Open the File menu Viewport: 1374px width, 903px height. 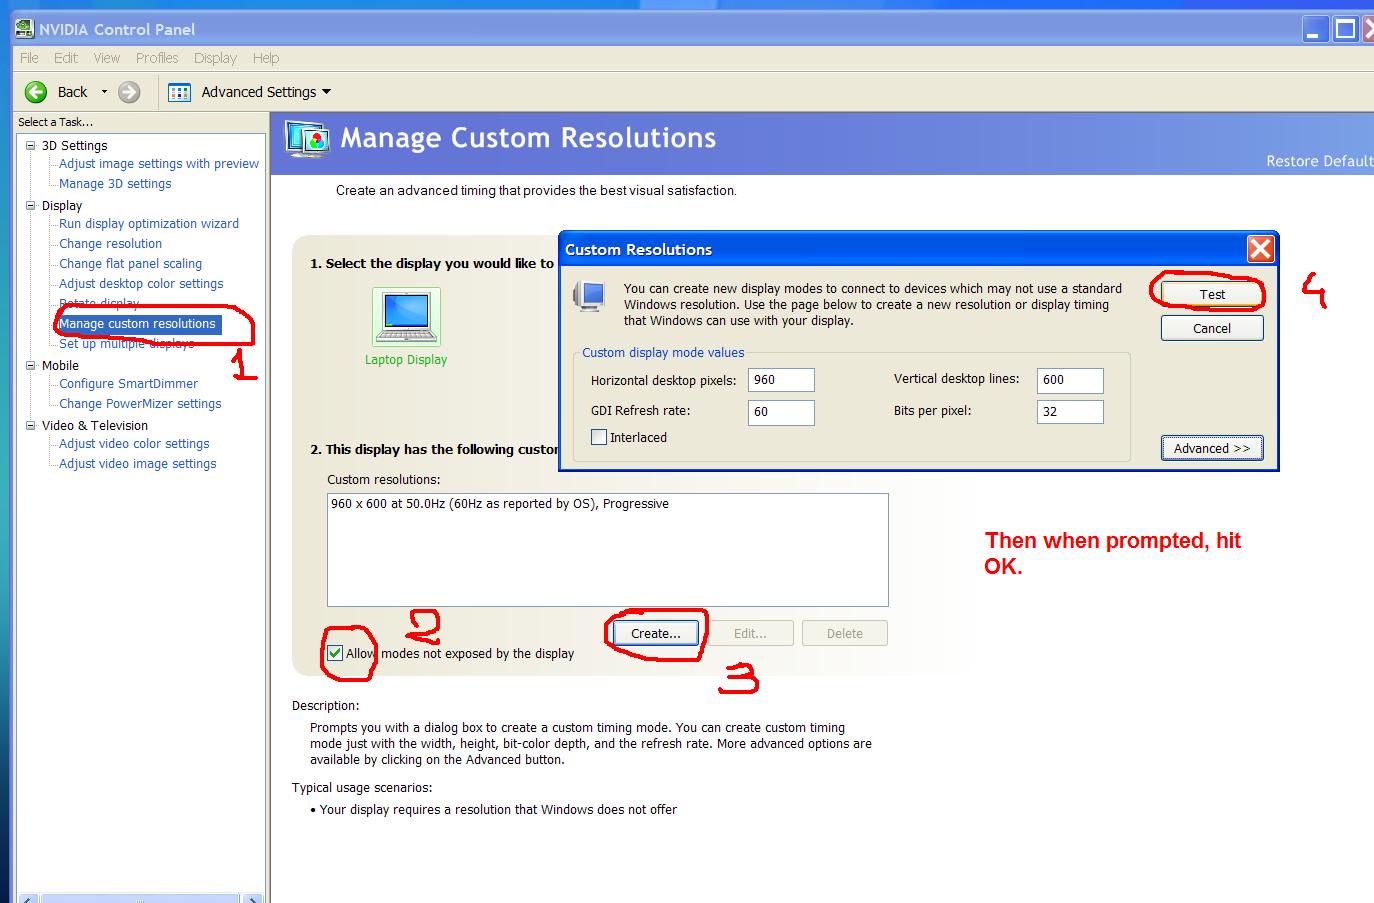coord(29,58)
